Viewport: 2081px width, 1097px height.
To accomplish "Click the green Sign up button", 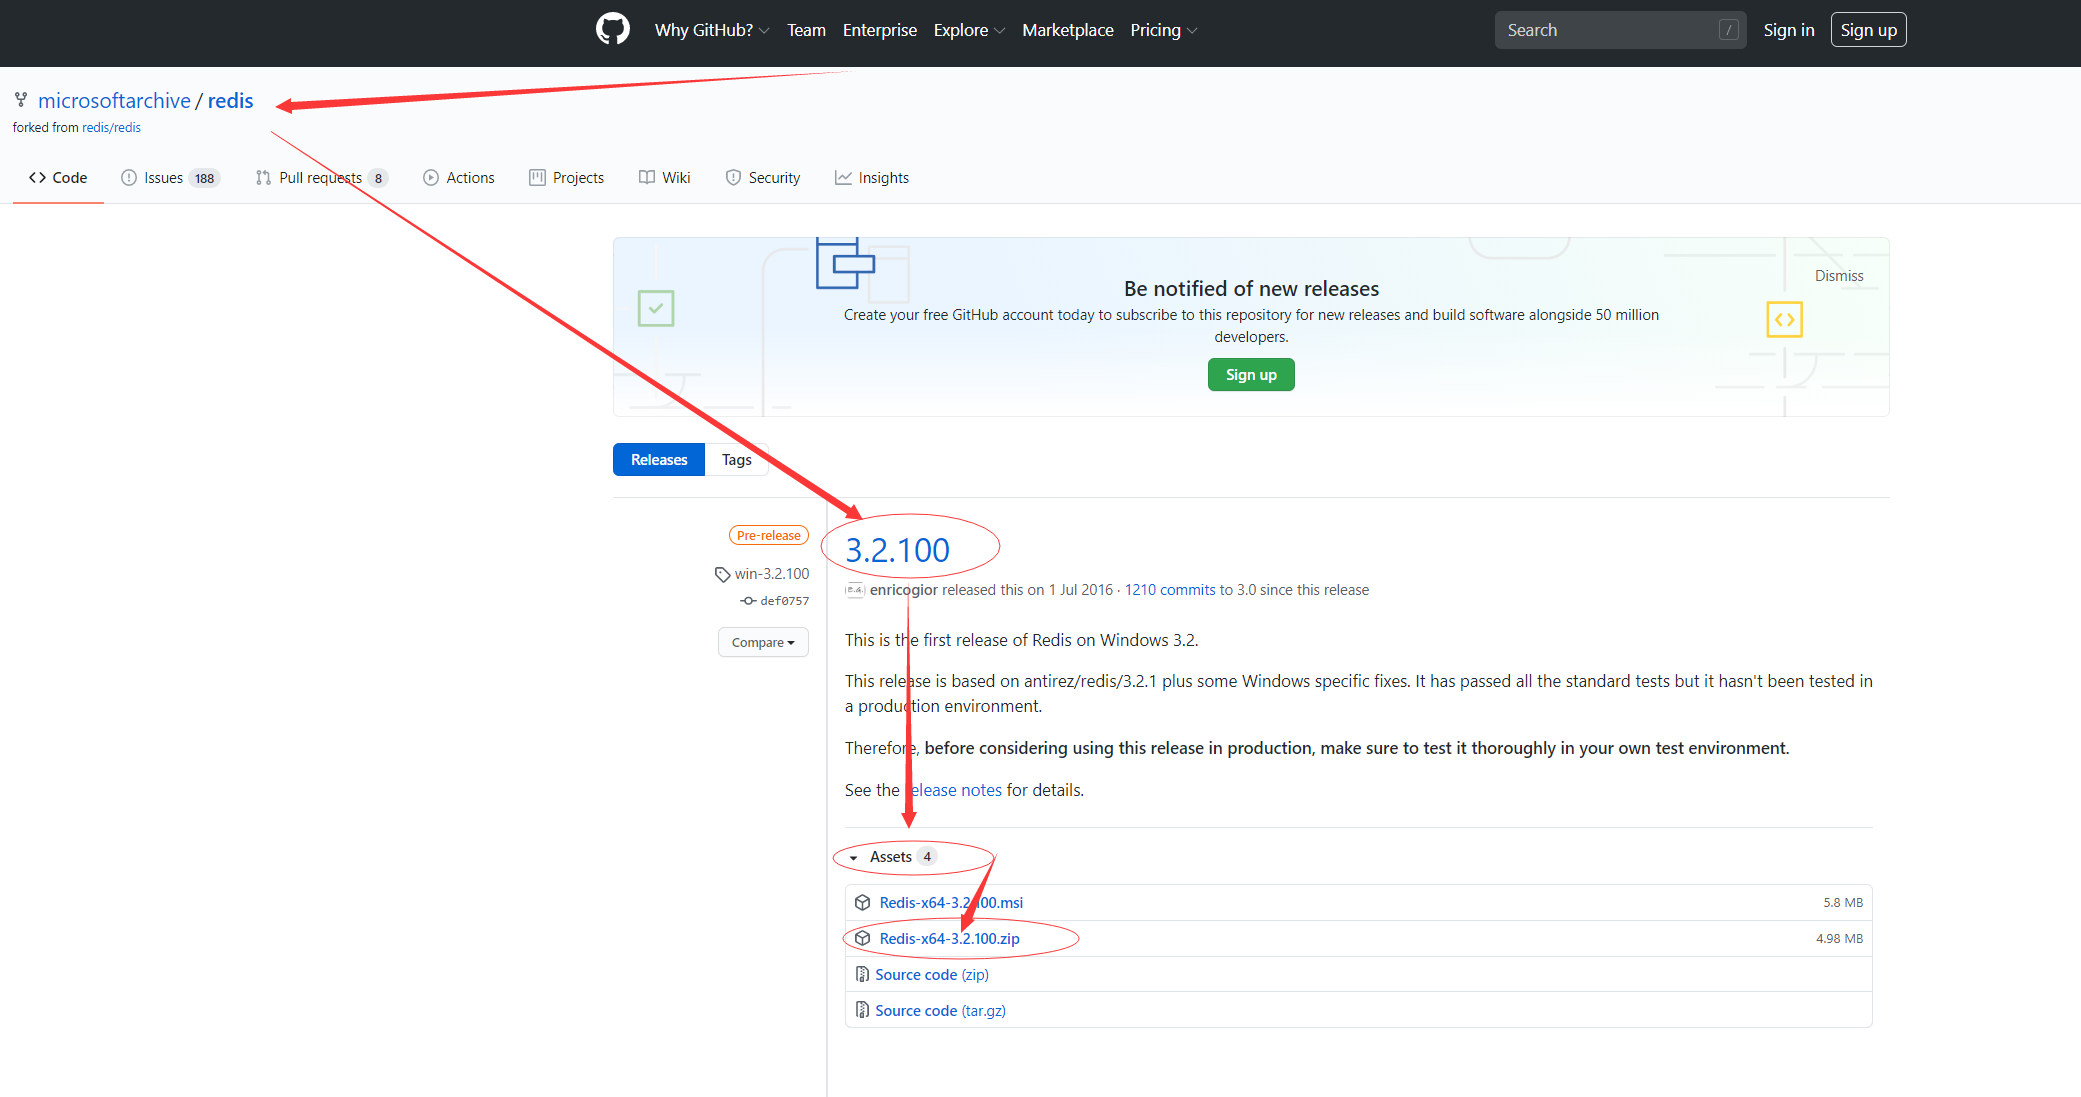I will pyautogui.click(x=1251, y=375).
